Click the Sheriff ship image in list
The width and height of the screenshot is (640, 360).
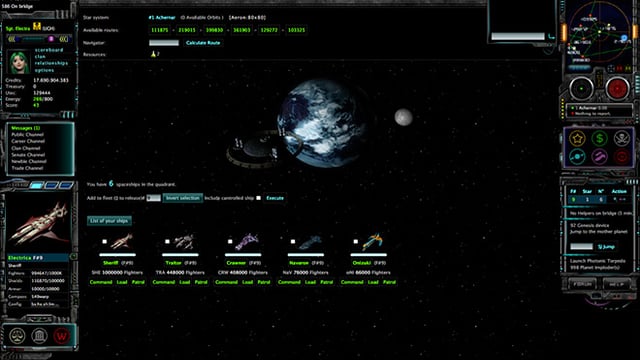click(x=122, y=241)
